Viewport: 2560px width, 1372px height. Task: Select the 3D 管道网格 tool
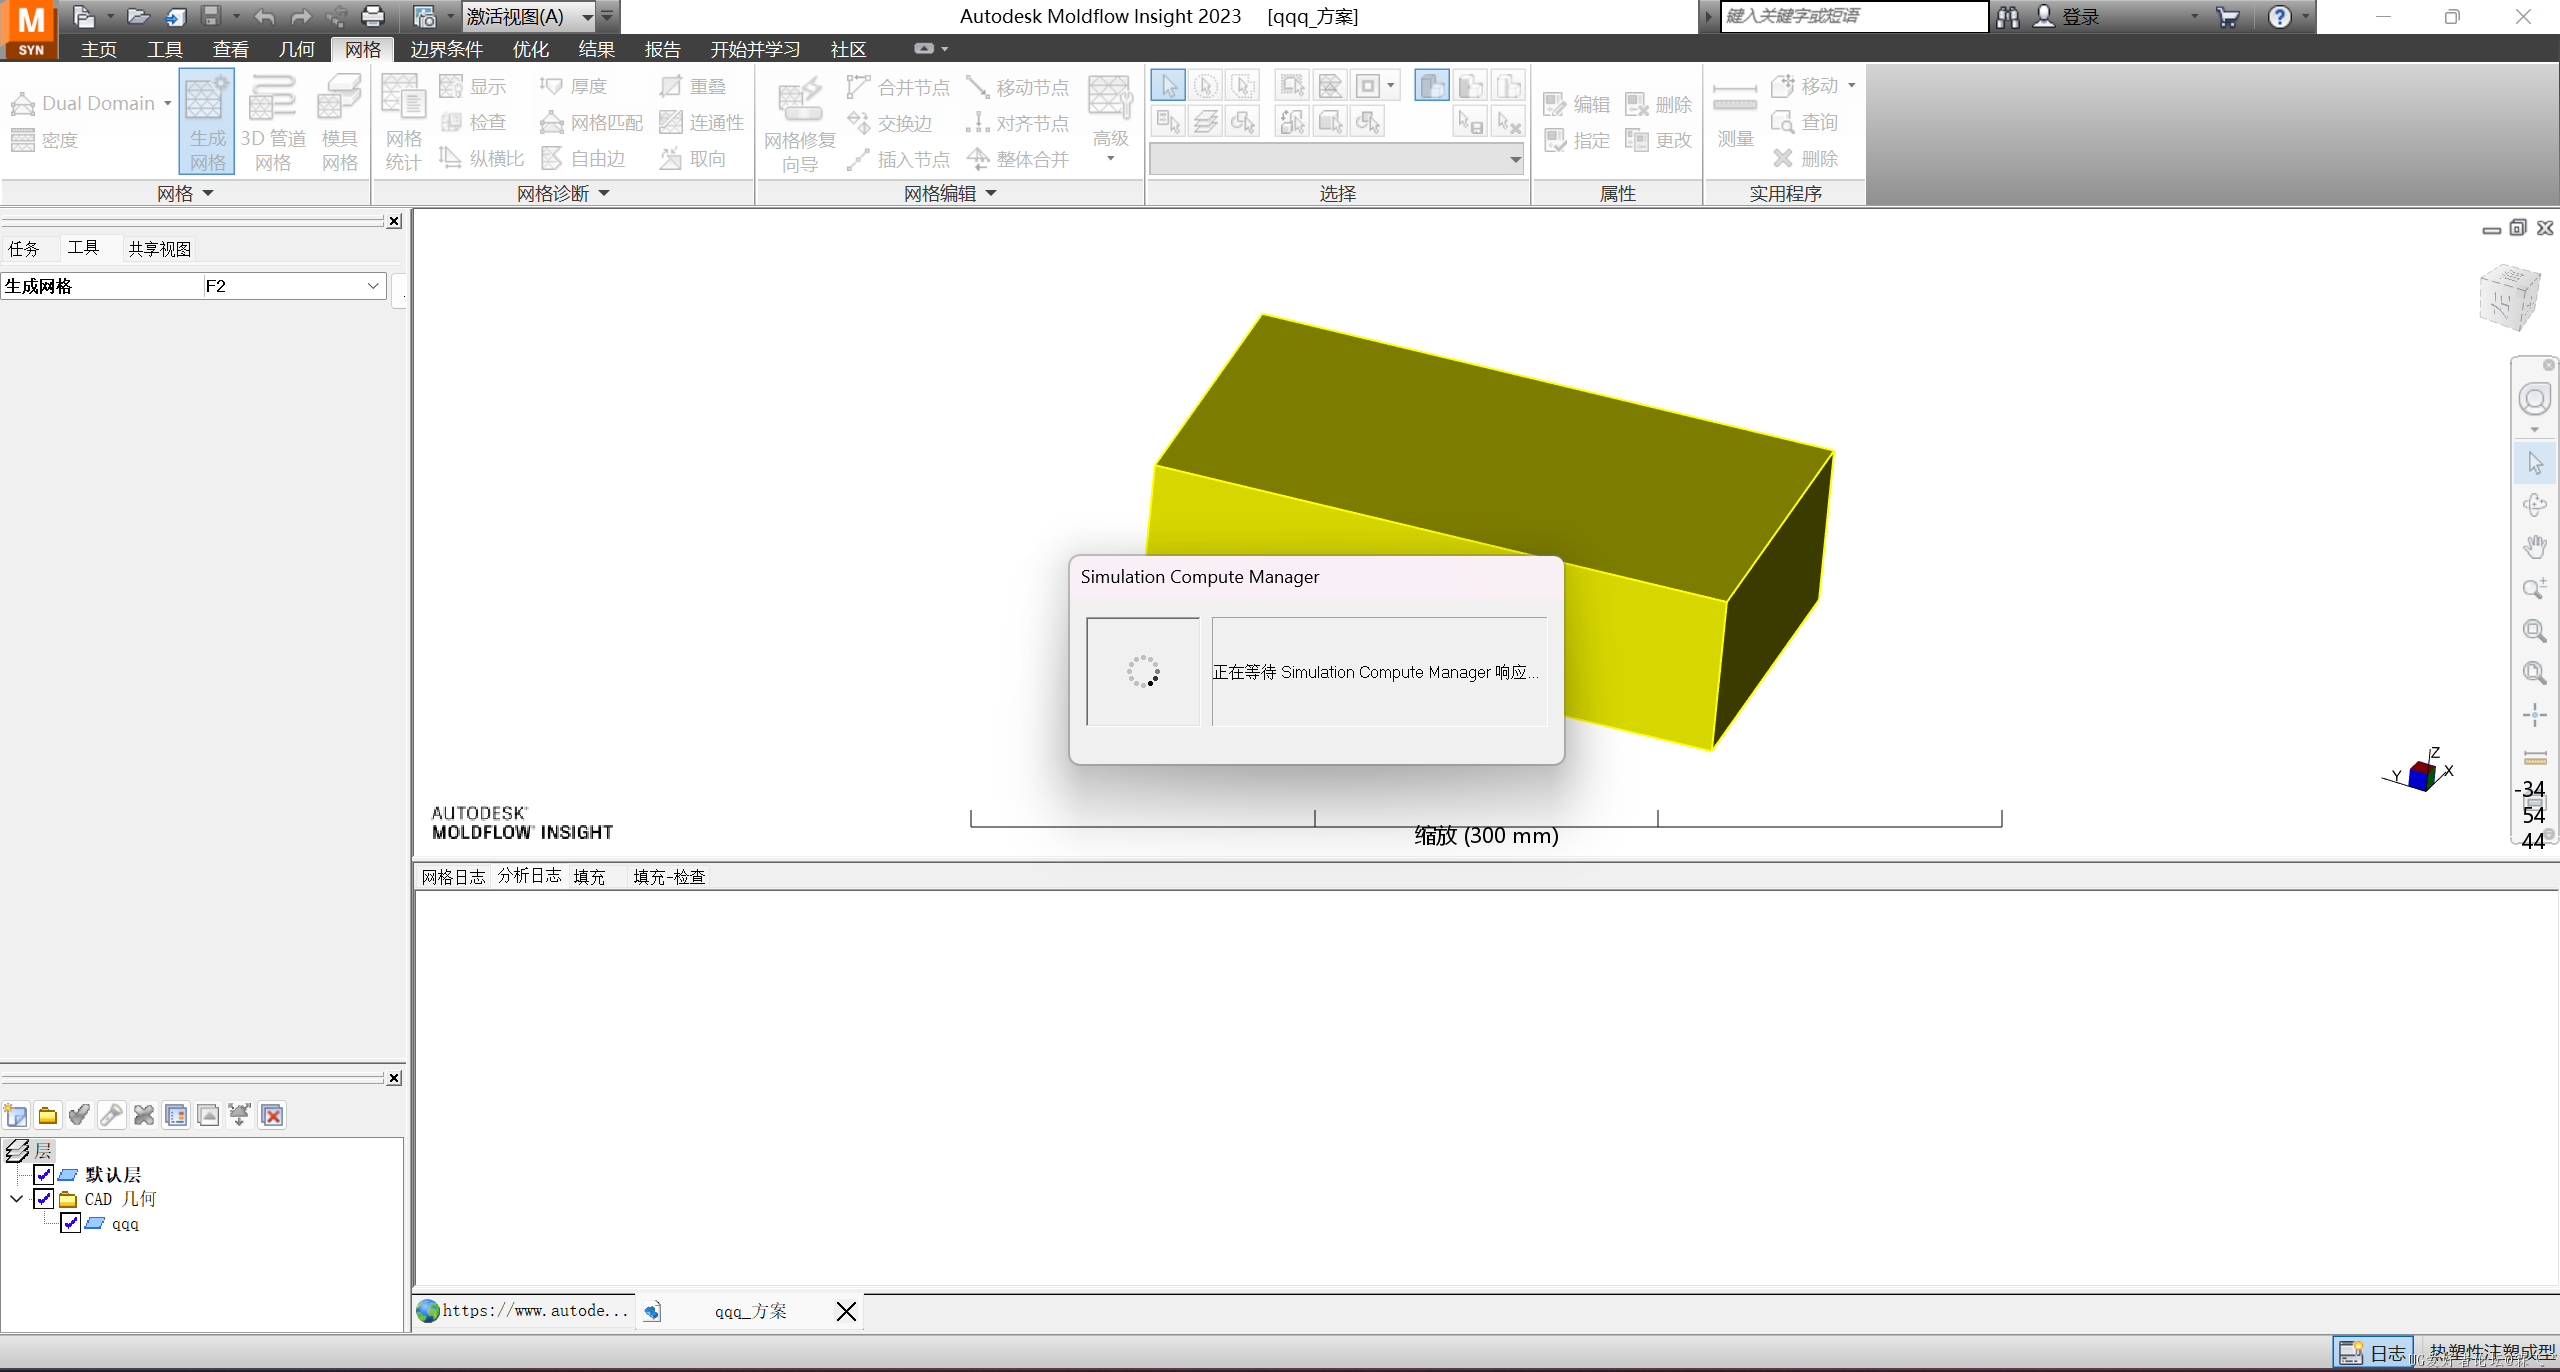coord(273,122)
